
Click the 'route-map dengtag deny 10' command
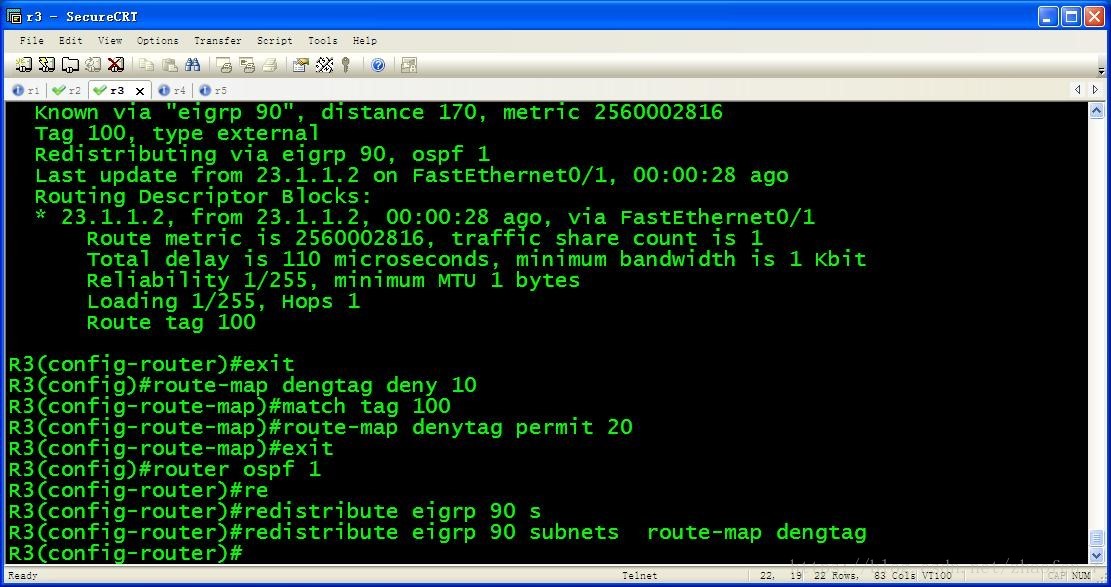[315, 386]
